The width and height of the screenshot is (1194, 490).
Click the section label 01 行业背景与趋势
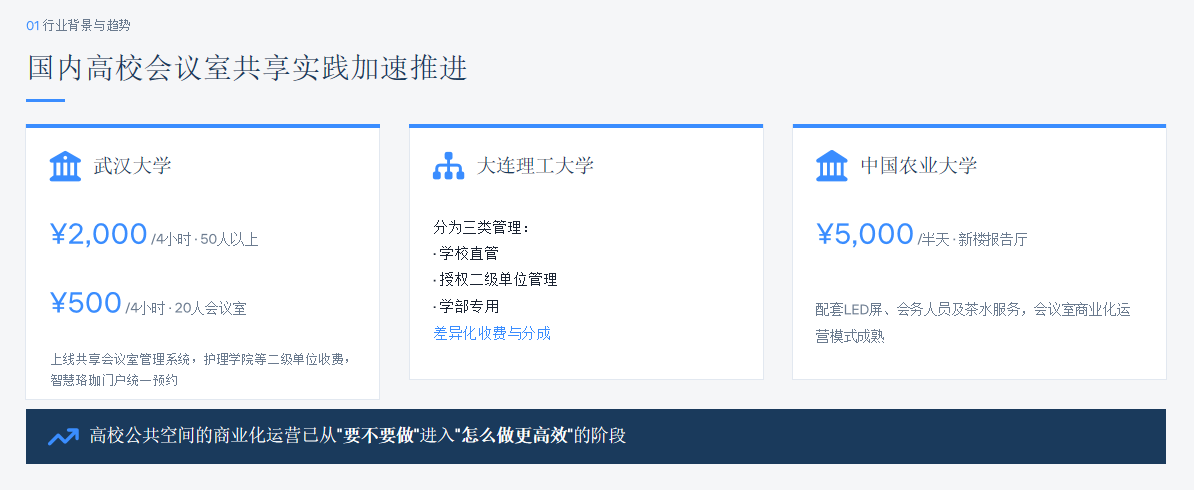(x=78, y=26)
